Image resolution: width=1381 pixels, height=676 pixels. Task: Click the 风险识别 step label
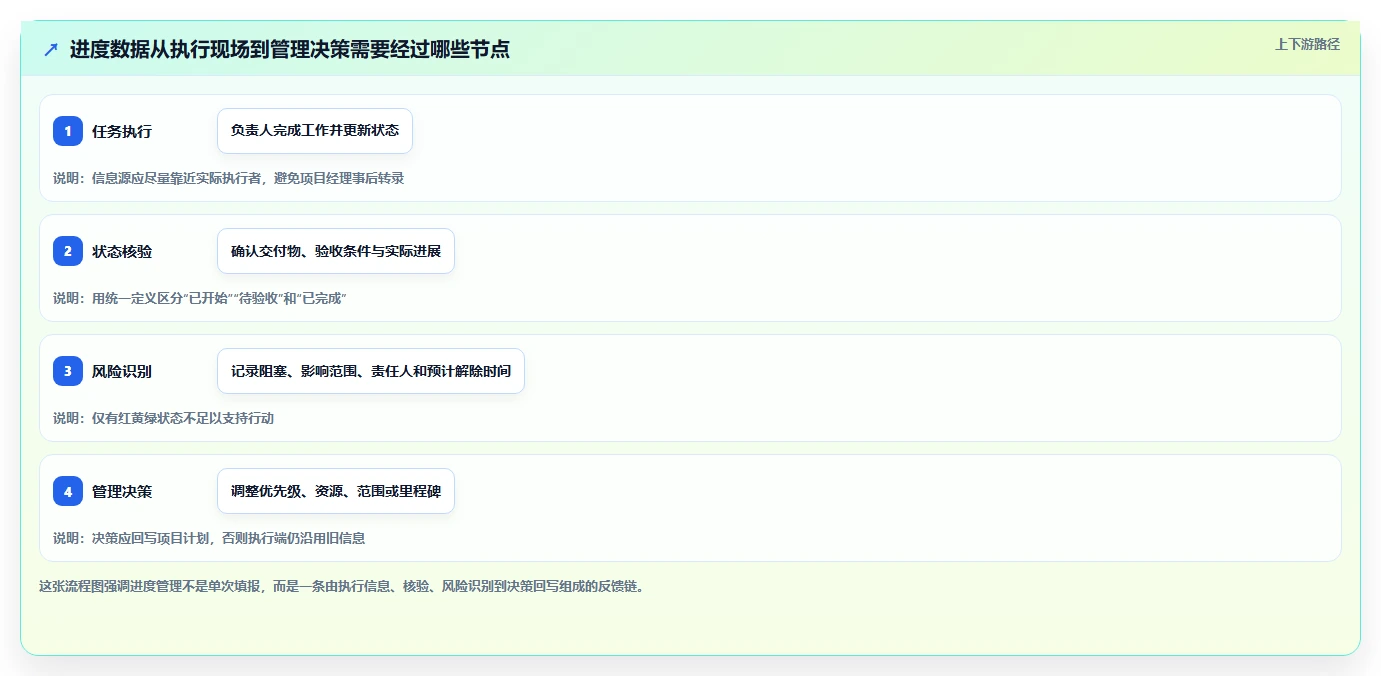(122, 371)
